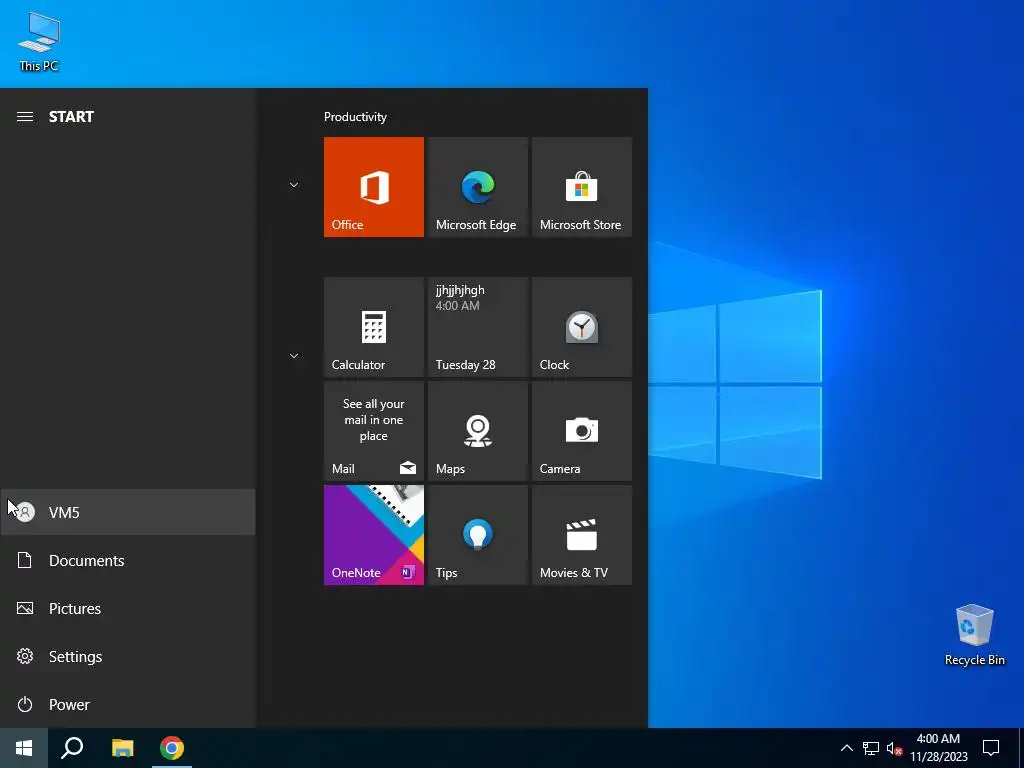The height and width of the screenshot is (768, 1024).
Task: Collapse the Start hamburger menu
Action: (x=25, y=117)
